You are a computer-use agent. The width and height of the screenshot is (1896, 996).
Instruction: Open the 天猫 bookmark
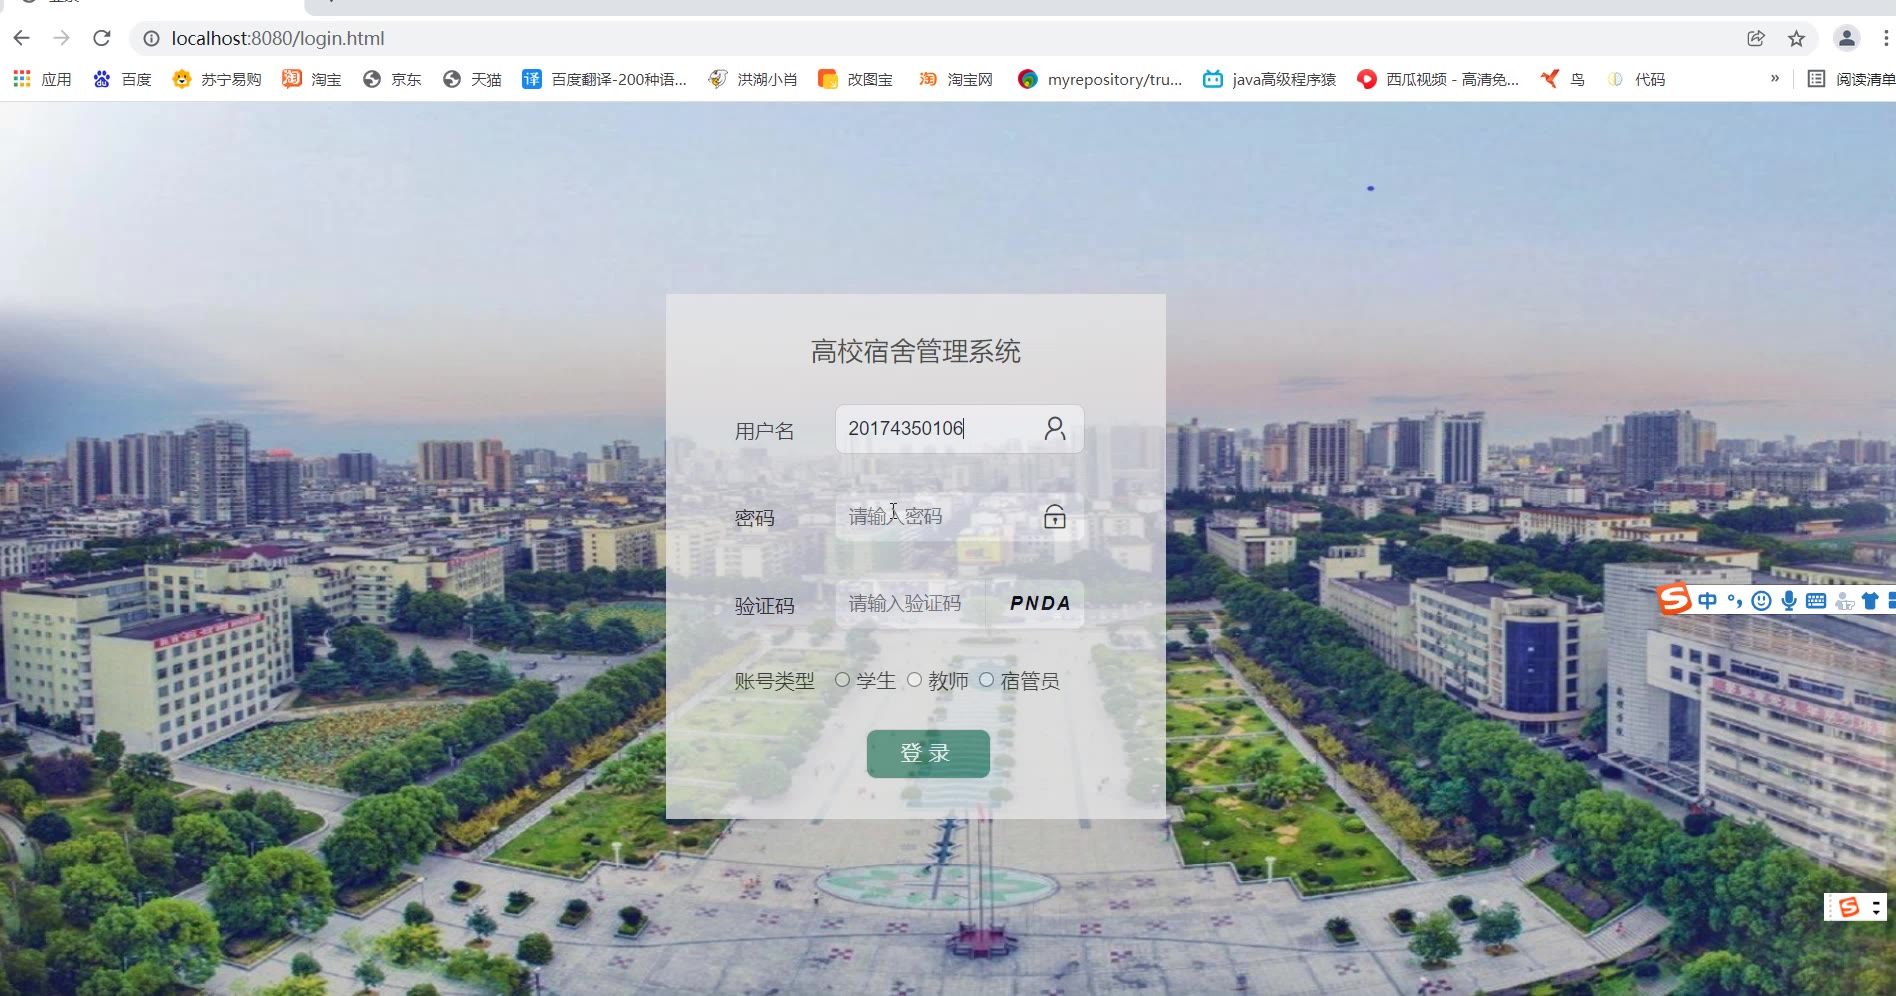coord(472,79)
